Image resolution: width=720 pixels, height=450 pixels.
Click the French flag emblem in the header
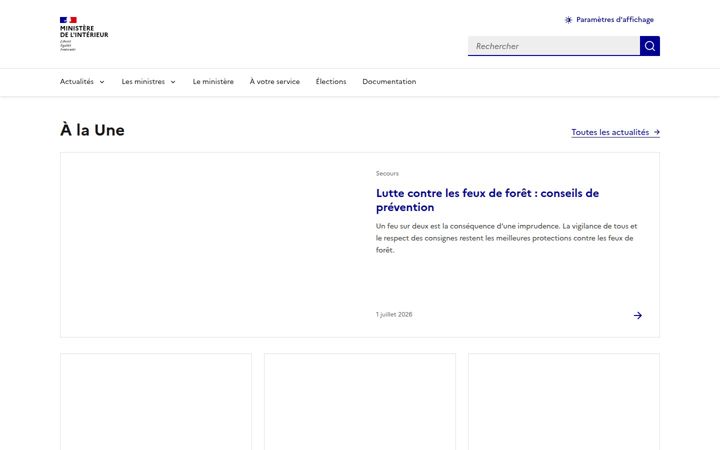68,20
